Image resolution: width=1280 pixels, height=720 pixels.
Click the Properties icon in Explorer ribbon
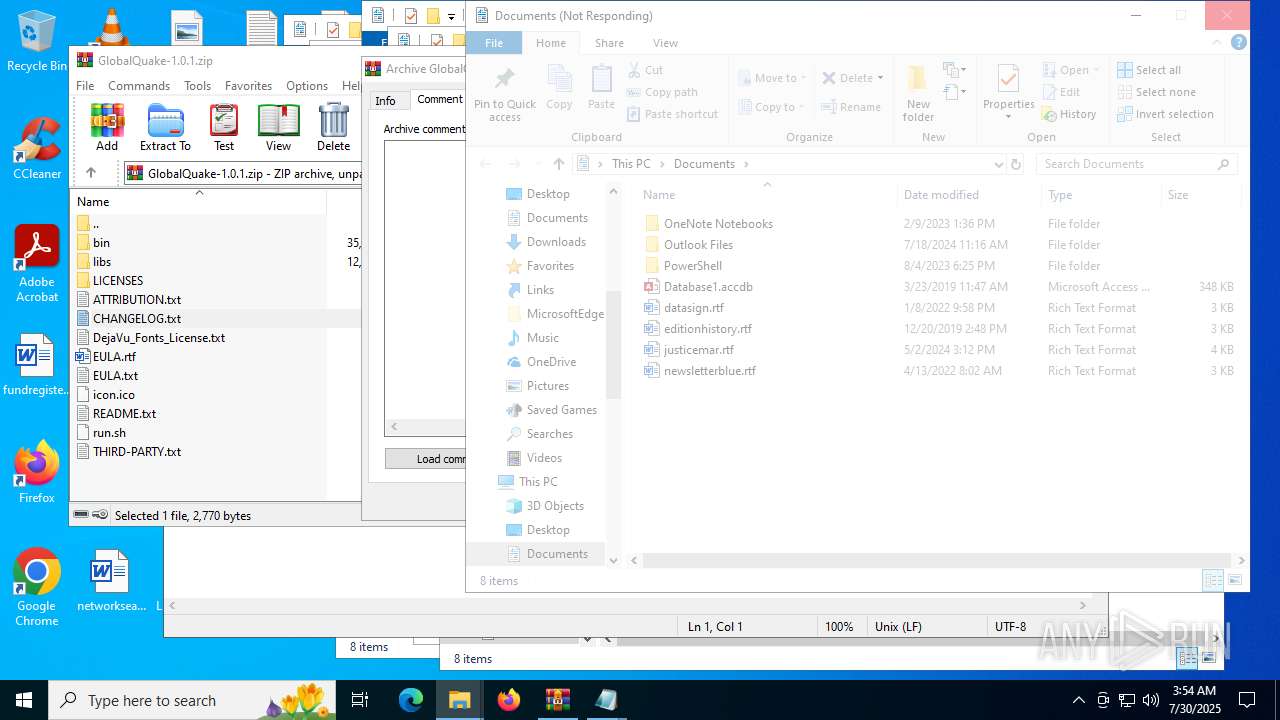[x=1008, y=93]
